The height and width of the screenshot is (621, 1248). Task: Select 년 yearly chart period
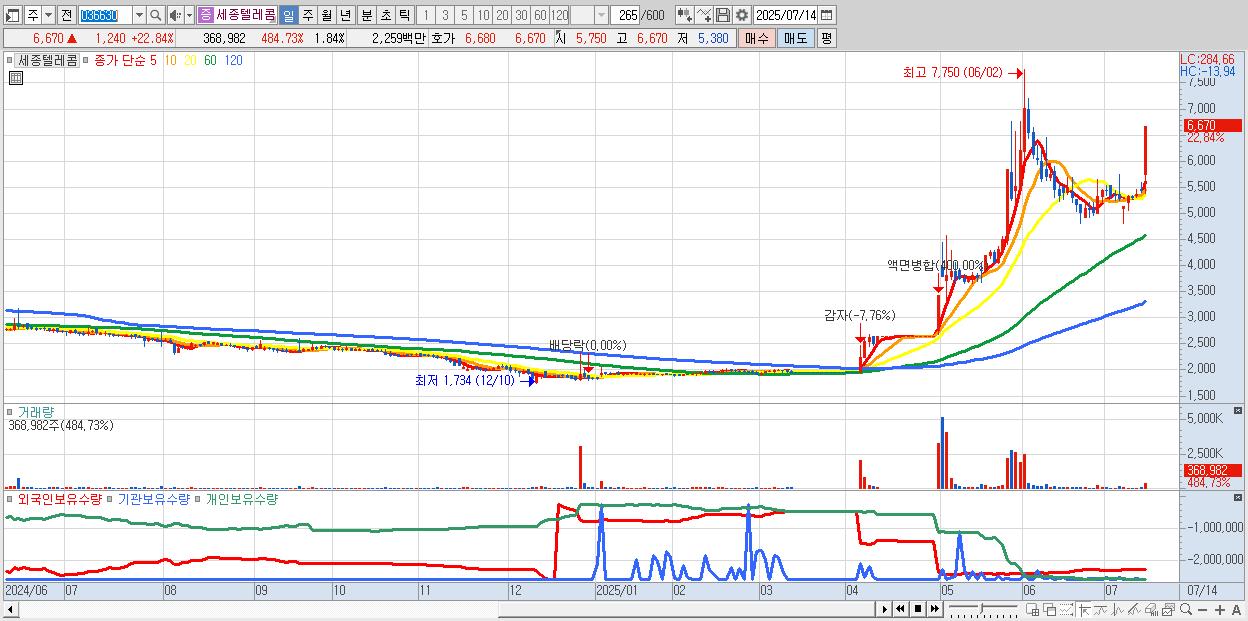pos(345,15)
